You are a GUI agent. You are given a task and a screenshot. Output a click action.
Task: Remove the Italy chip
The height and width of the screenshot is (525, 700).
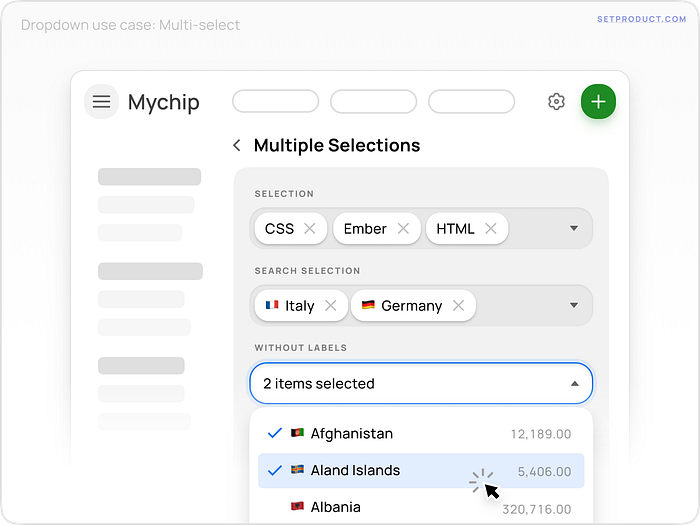coord(331,306)
